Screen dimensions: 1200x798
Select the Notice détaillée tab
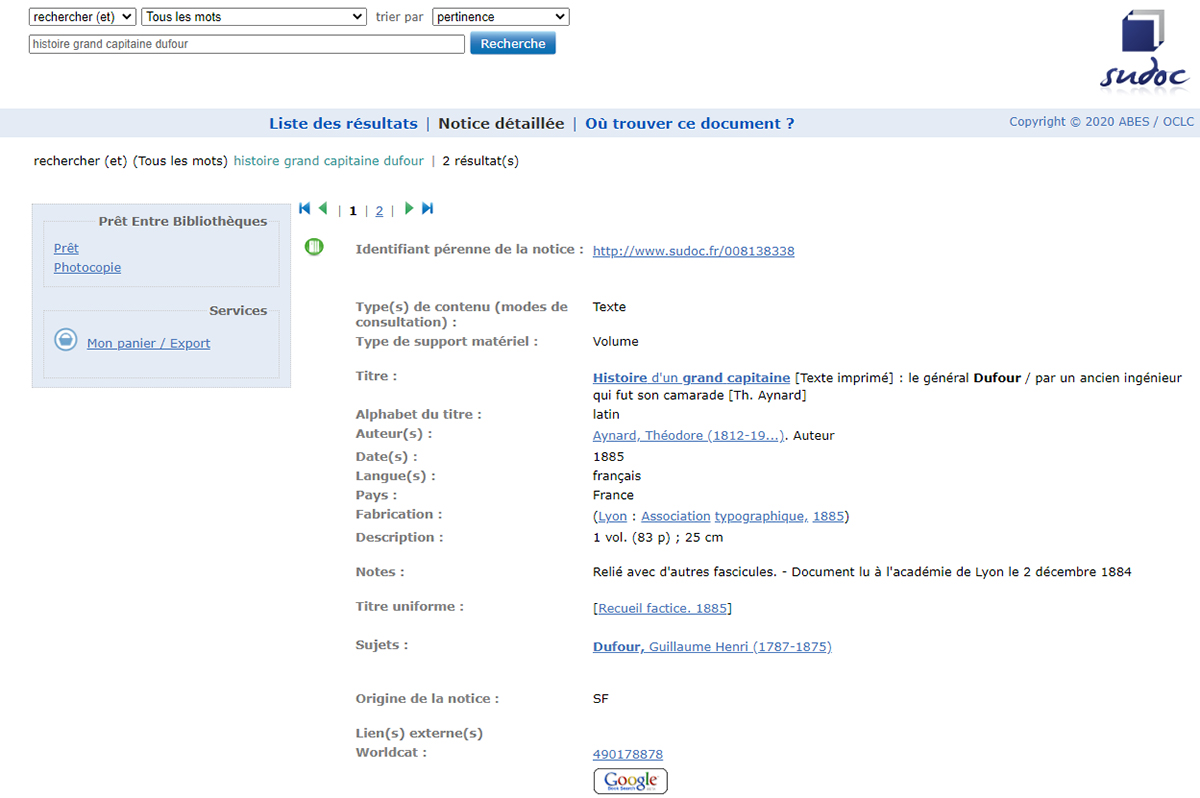[x=501, y=124]
